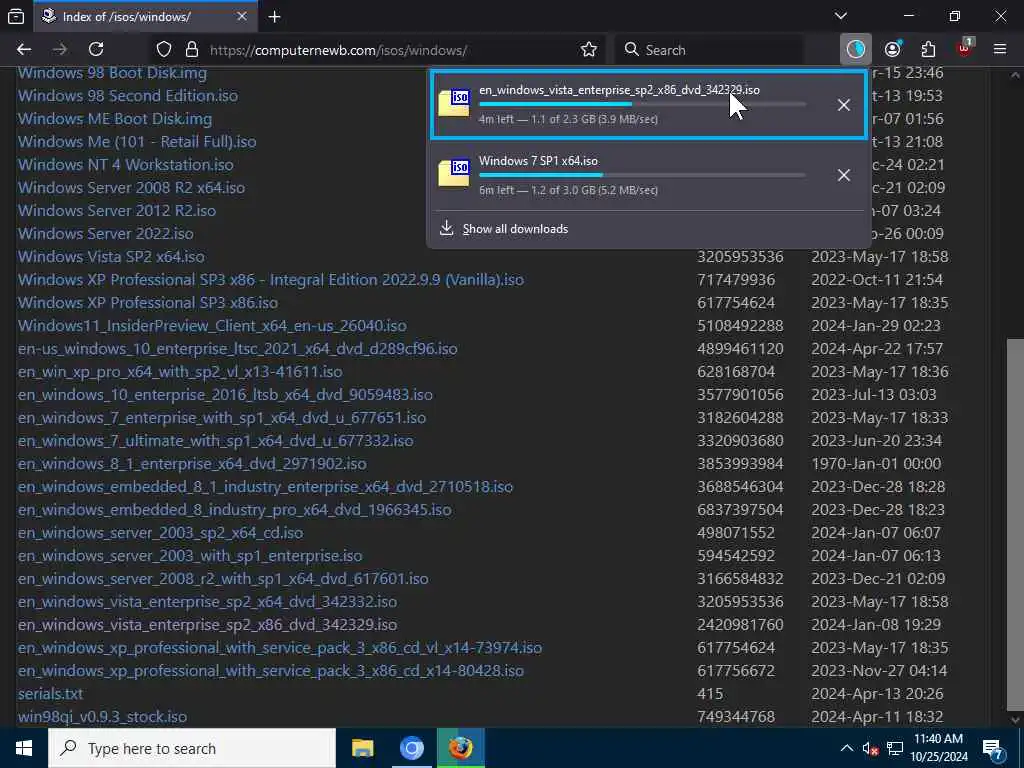Download Windows Vista SP2 x64.iso
1024x768 pixels.
(x=111, y=257)
